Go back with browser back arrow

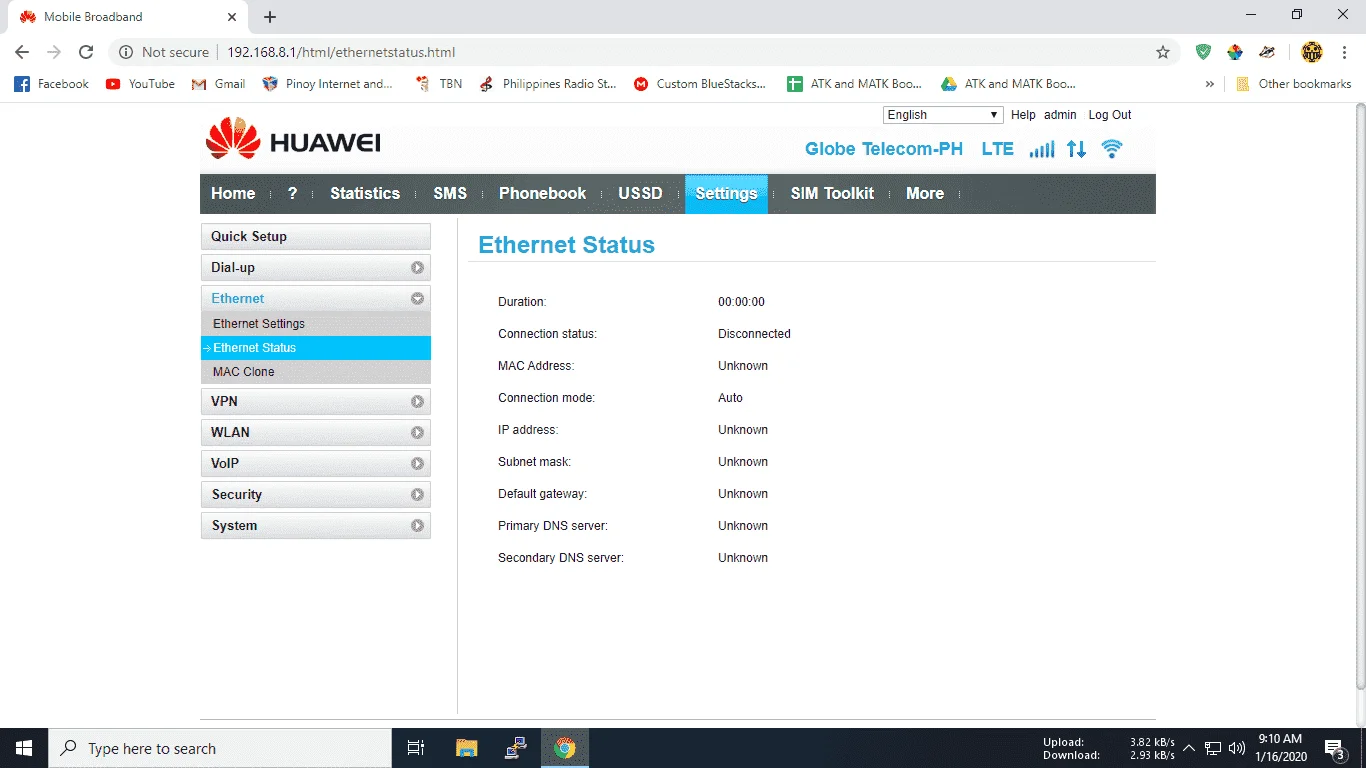pyautogui.click(x=22, y=52)
